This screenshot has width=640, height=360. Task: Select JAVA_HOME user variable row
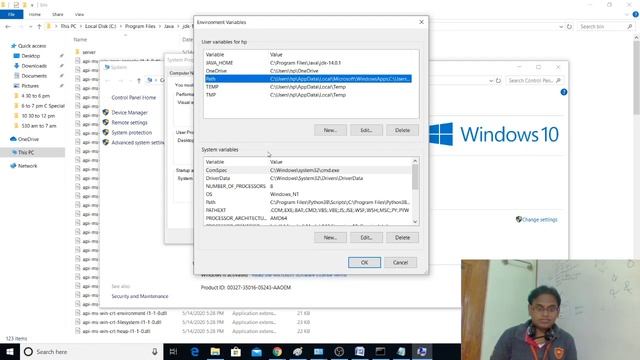[308, 63]
